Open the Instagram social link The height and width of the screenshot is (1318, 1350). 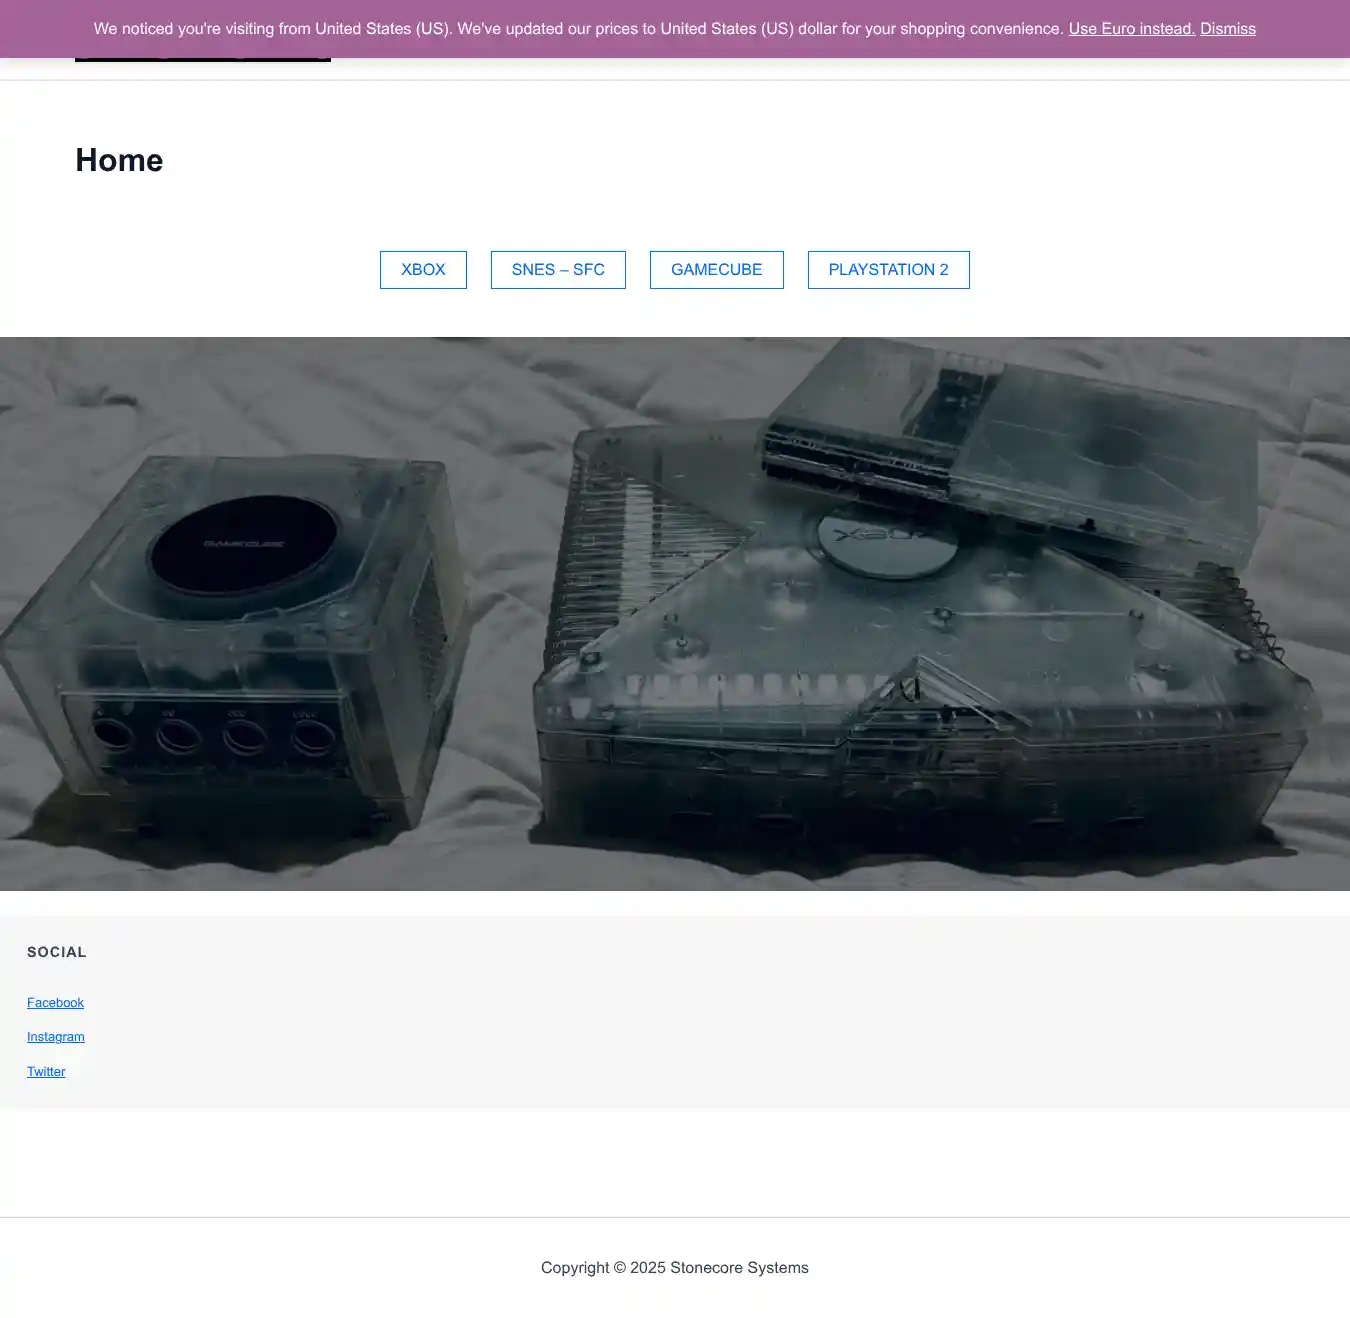point(56,1037)
